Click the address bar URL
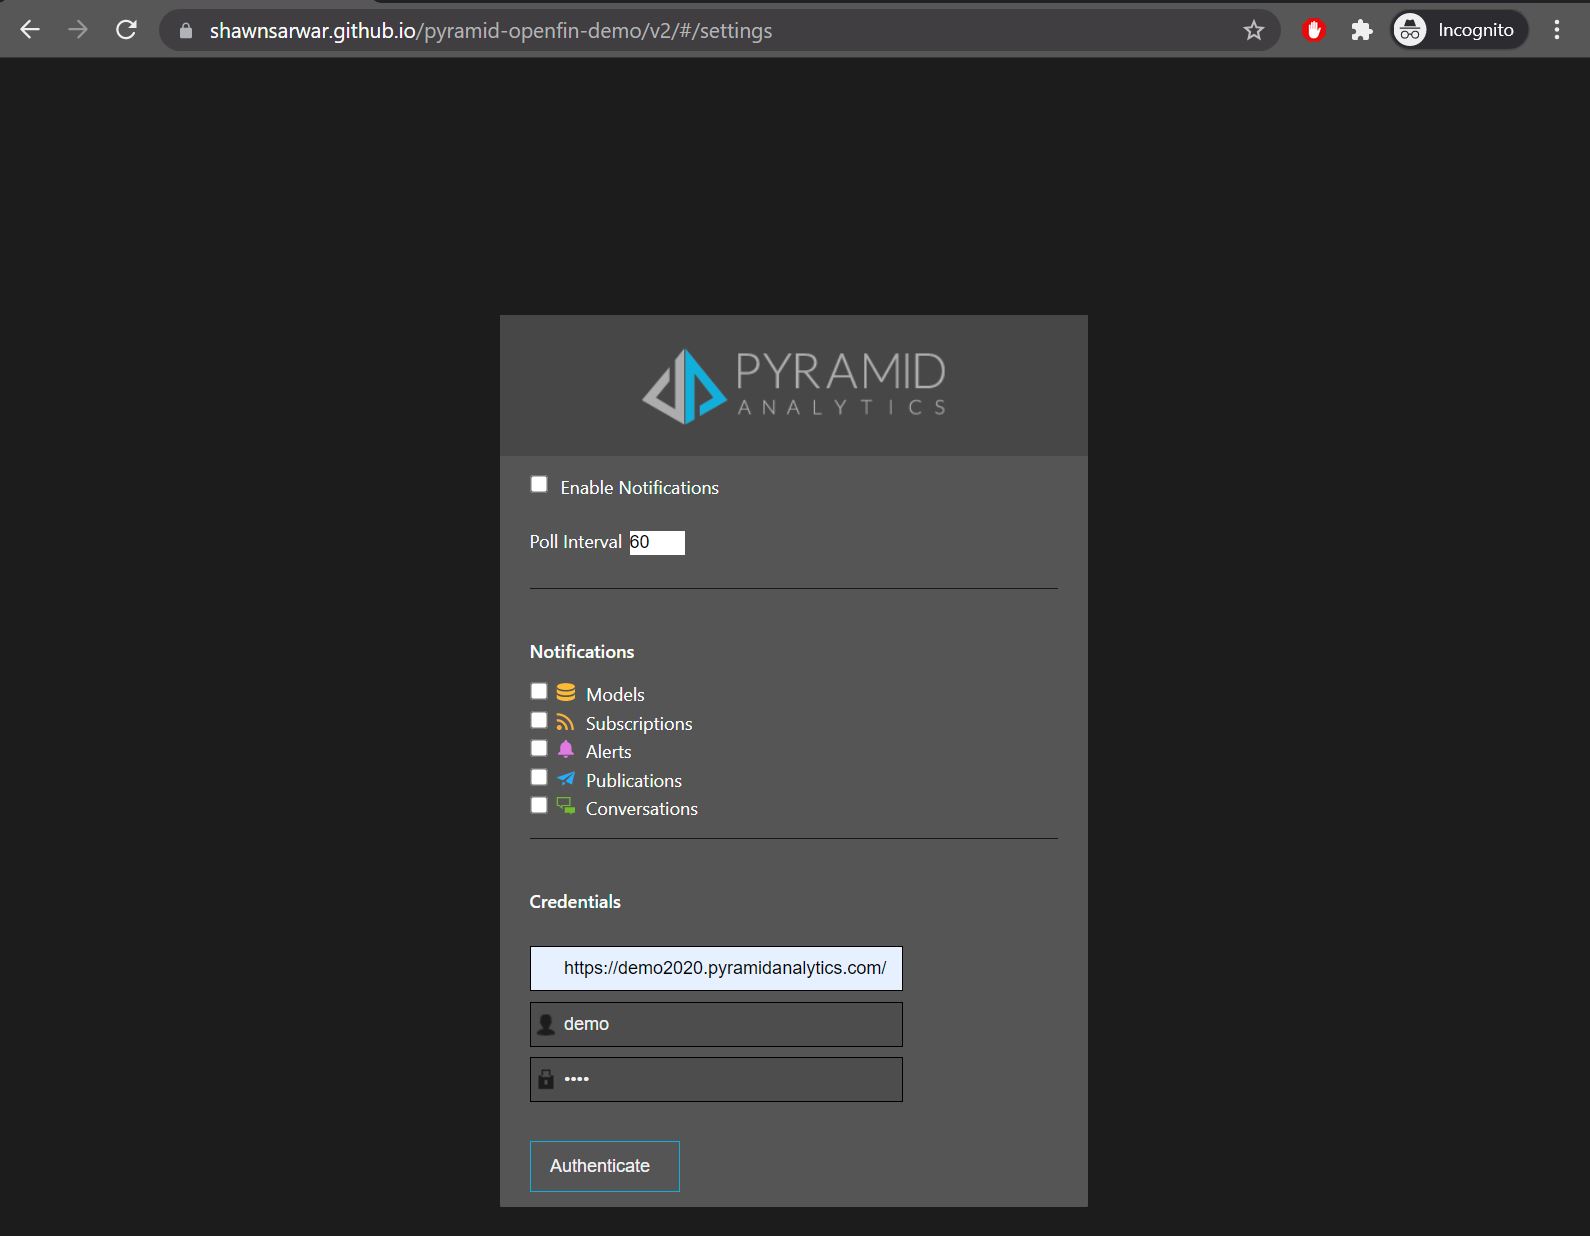Screen dimensions: 1590x1236 point(491,31)
